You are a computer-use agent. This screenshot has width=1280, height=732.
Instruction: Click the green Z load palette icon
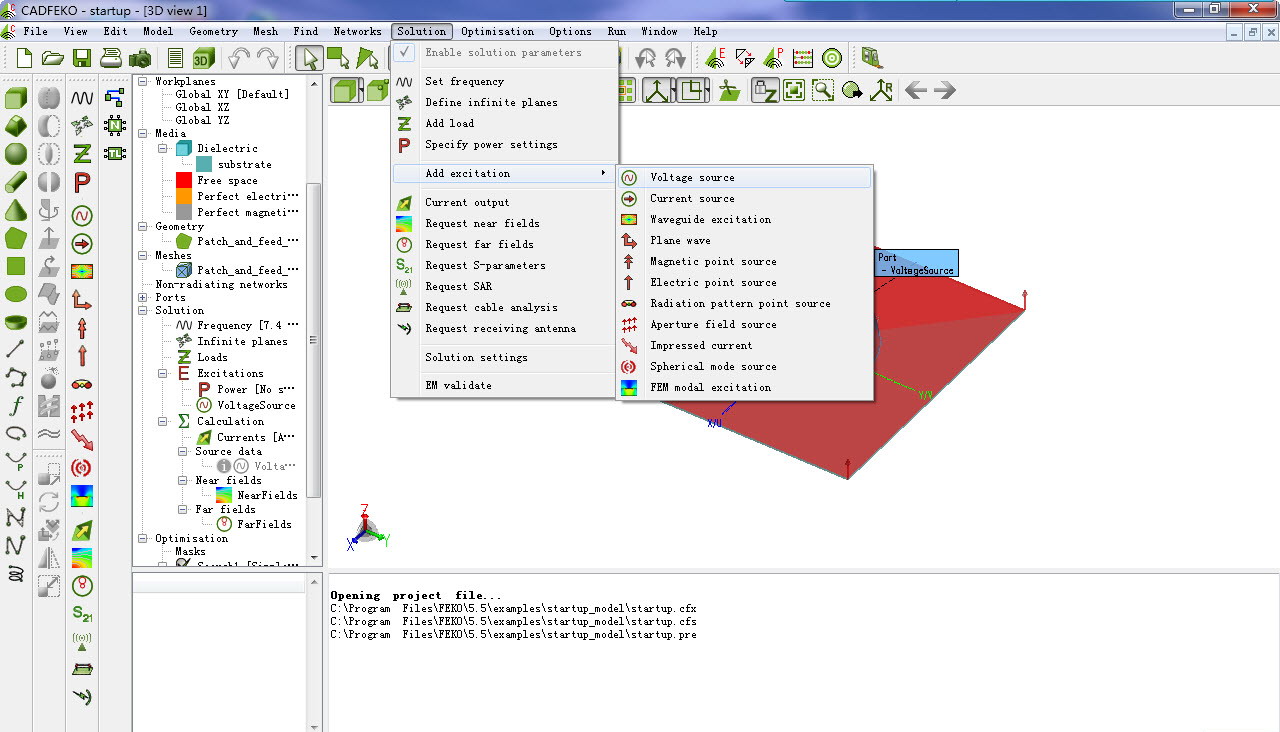tap(82, 154)
